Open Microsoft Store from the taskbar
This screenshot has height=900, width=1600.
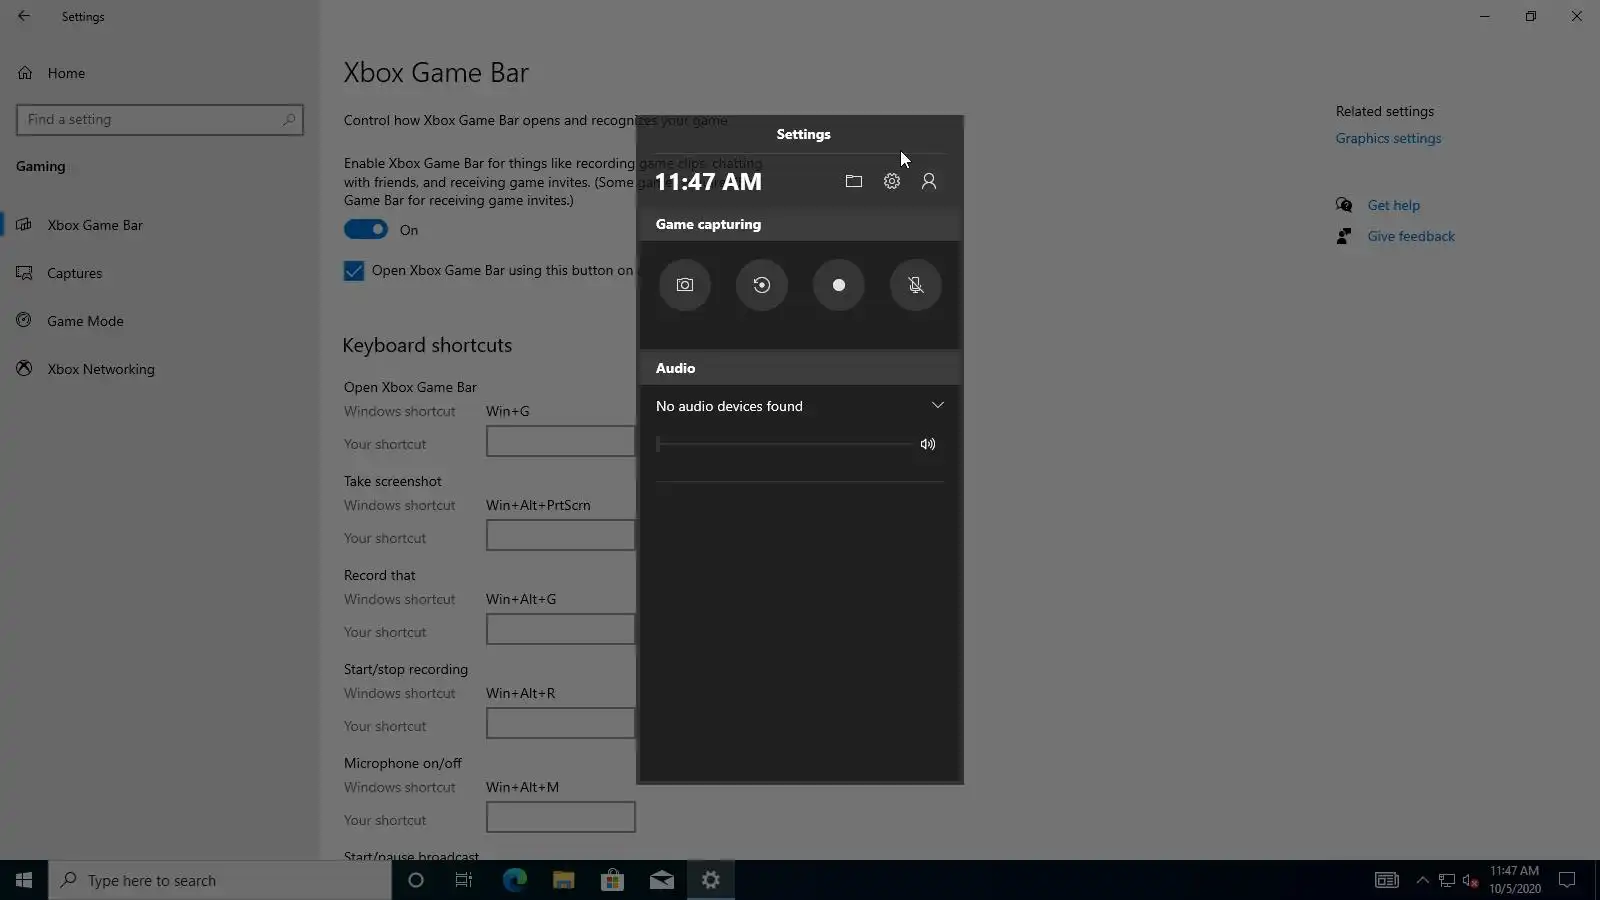(x=612, y=880)
